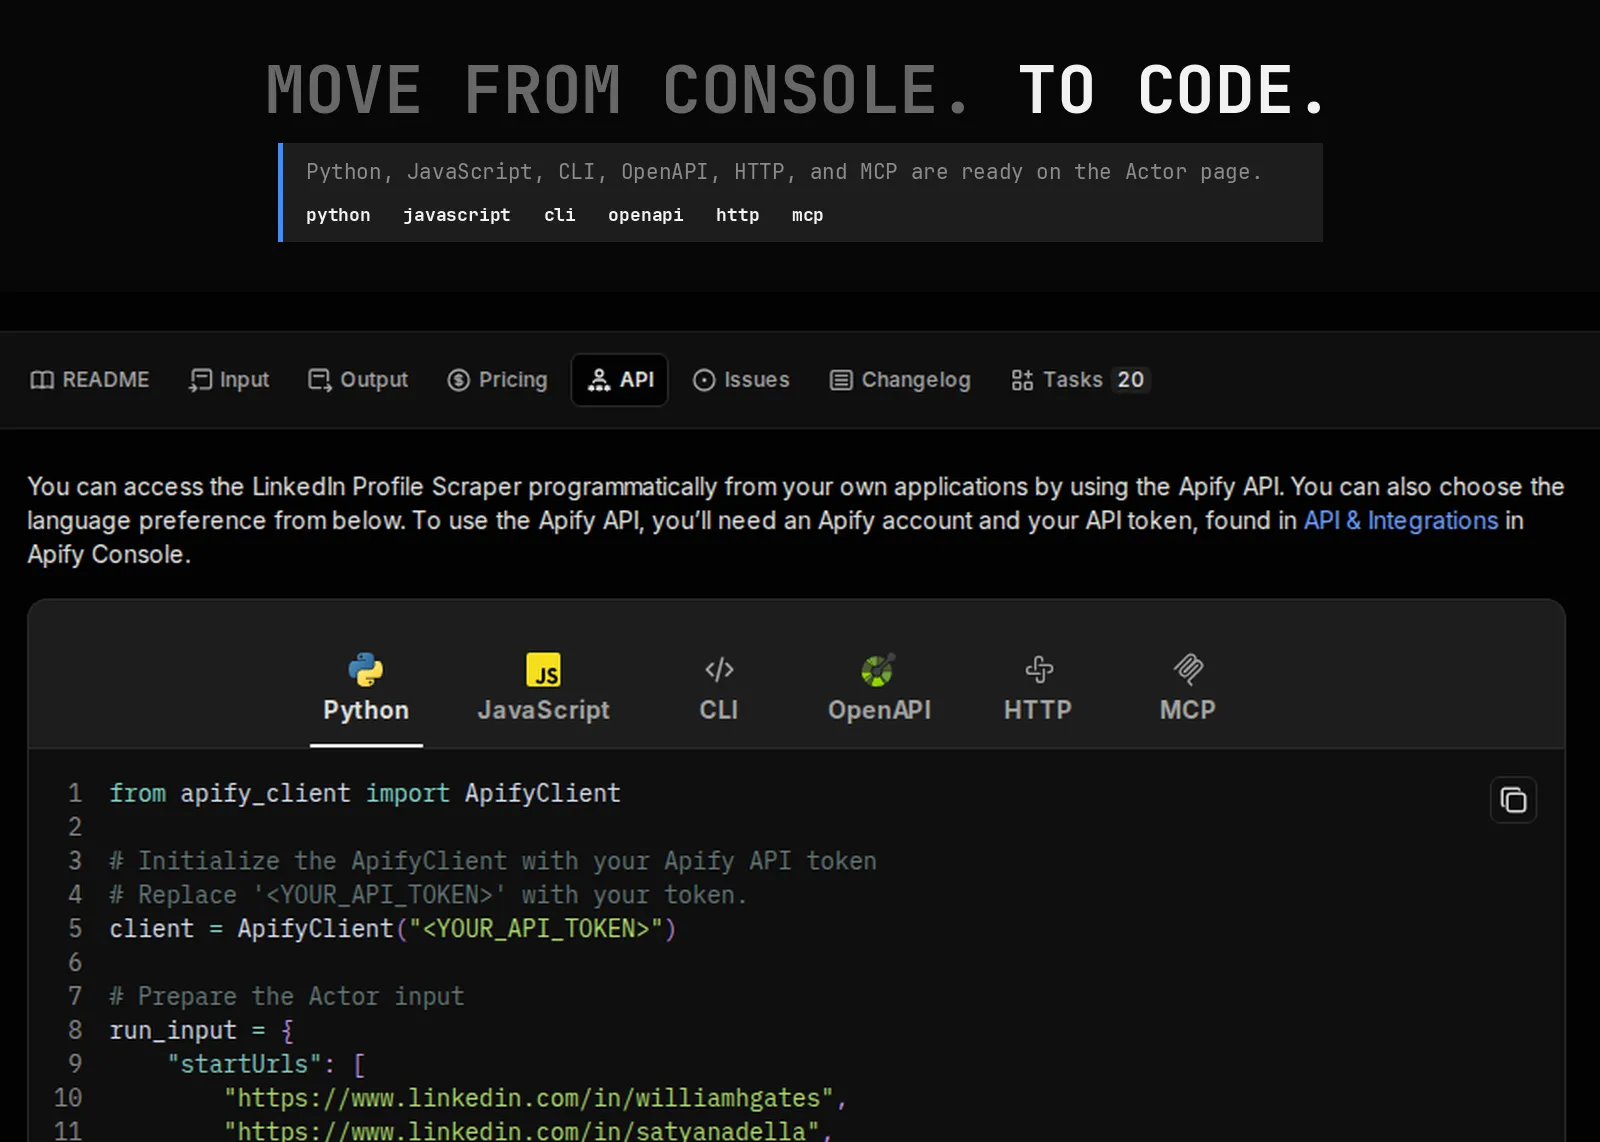Click the JavaScript JS logo icon
This screenshot has height=1142, width=1600.
point(544,669)
